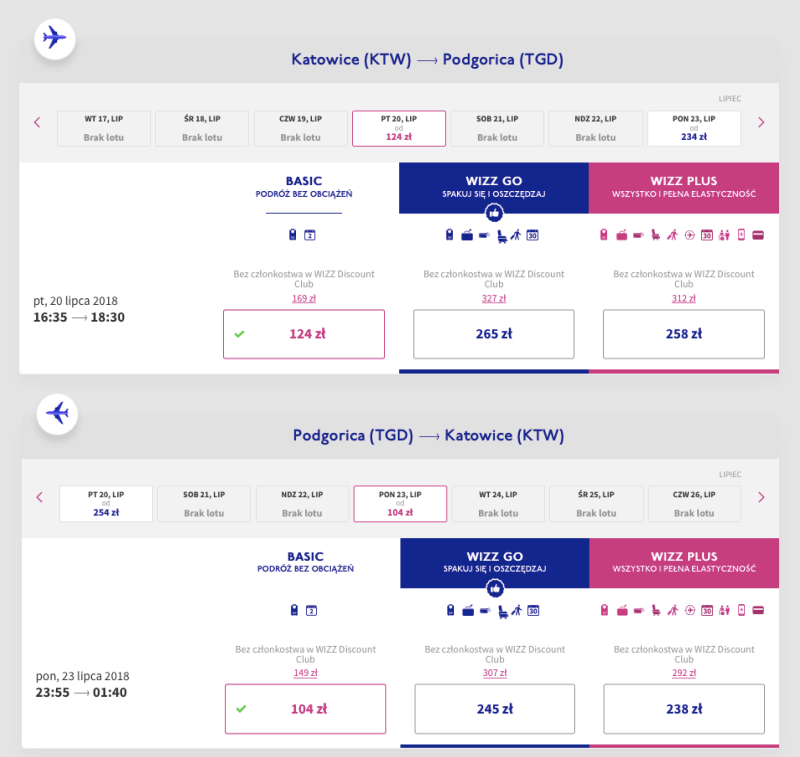Select return BASIC fare 104 zł
800x757 pixels.
pyautogui.click(x=306, y=709)
